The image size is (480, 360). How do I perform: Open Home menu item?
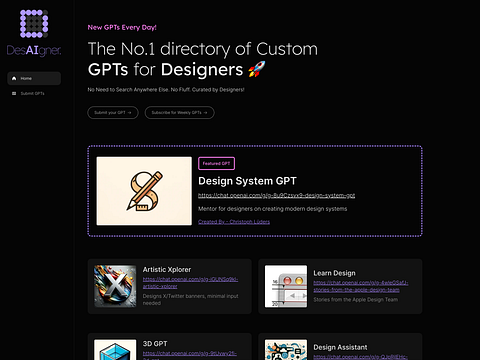click(x=34, y=78)
